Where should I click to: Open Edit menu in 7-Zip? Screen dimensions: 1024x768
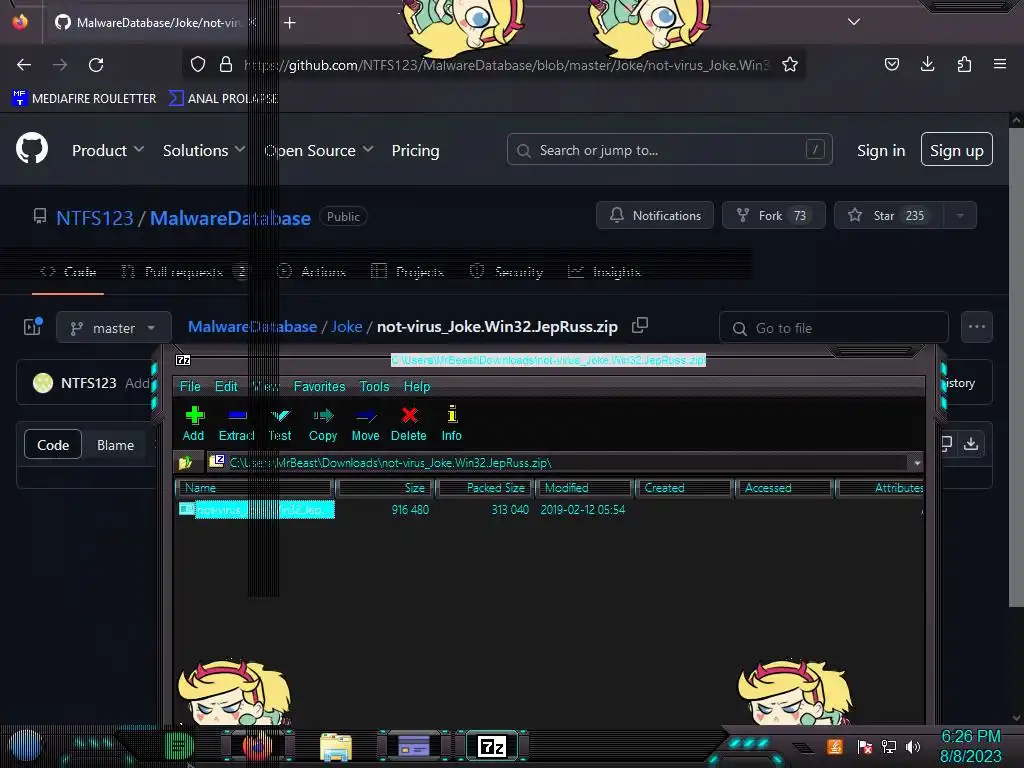[226, 387]
